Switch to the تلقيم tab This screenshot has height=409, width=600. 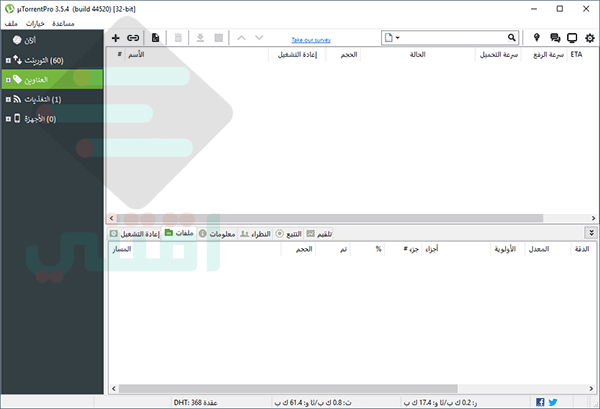(x=319, y=234)
